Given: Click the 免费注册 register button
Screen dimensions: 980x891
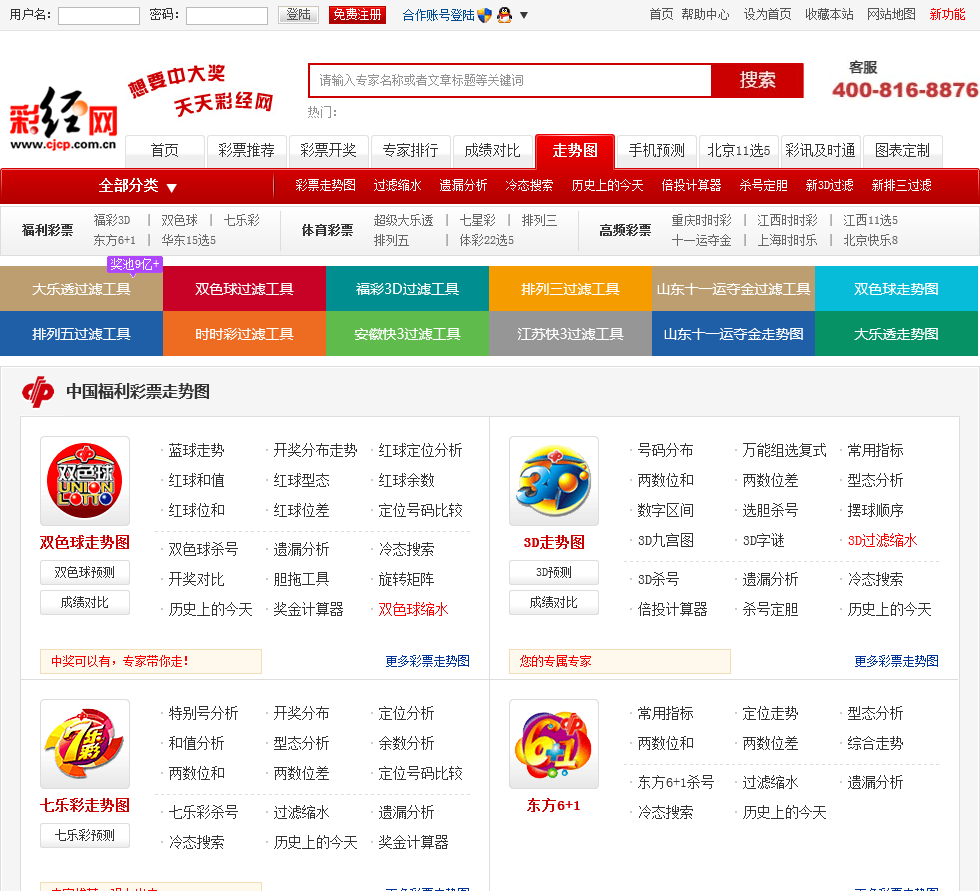Looking at the screenshot, I should coord(358,14).
